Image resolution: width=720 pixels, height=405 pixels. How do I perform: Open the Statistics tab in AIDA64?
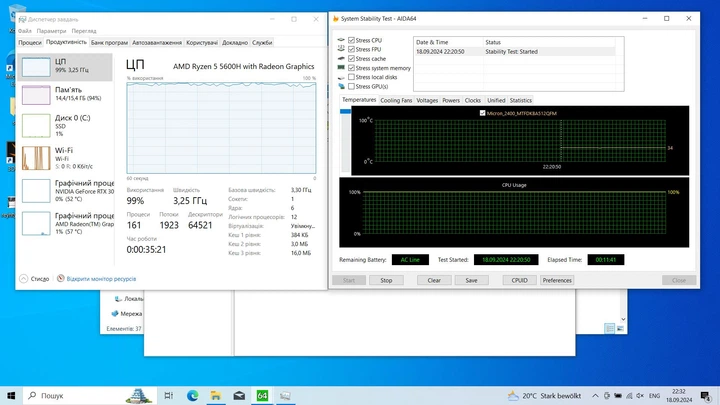[x=521, y=100]
